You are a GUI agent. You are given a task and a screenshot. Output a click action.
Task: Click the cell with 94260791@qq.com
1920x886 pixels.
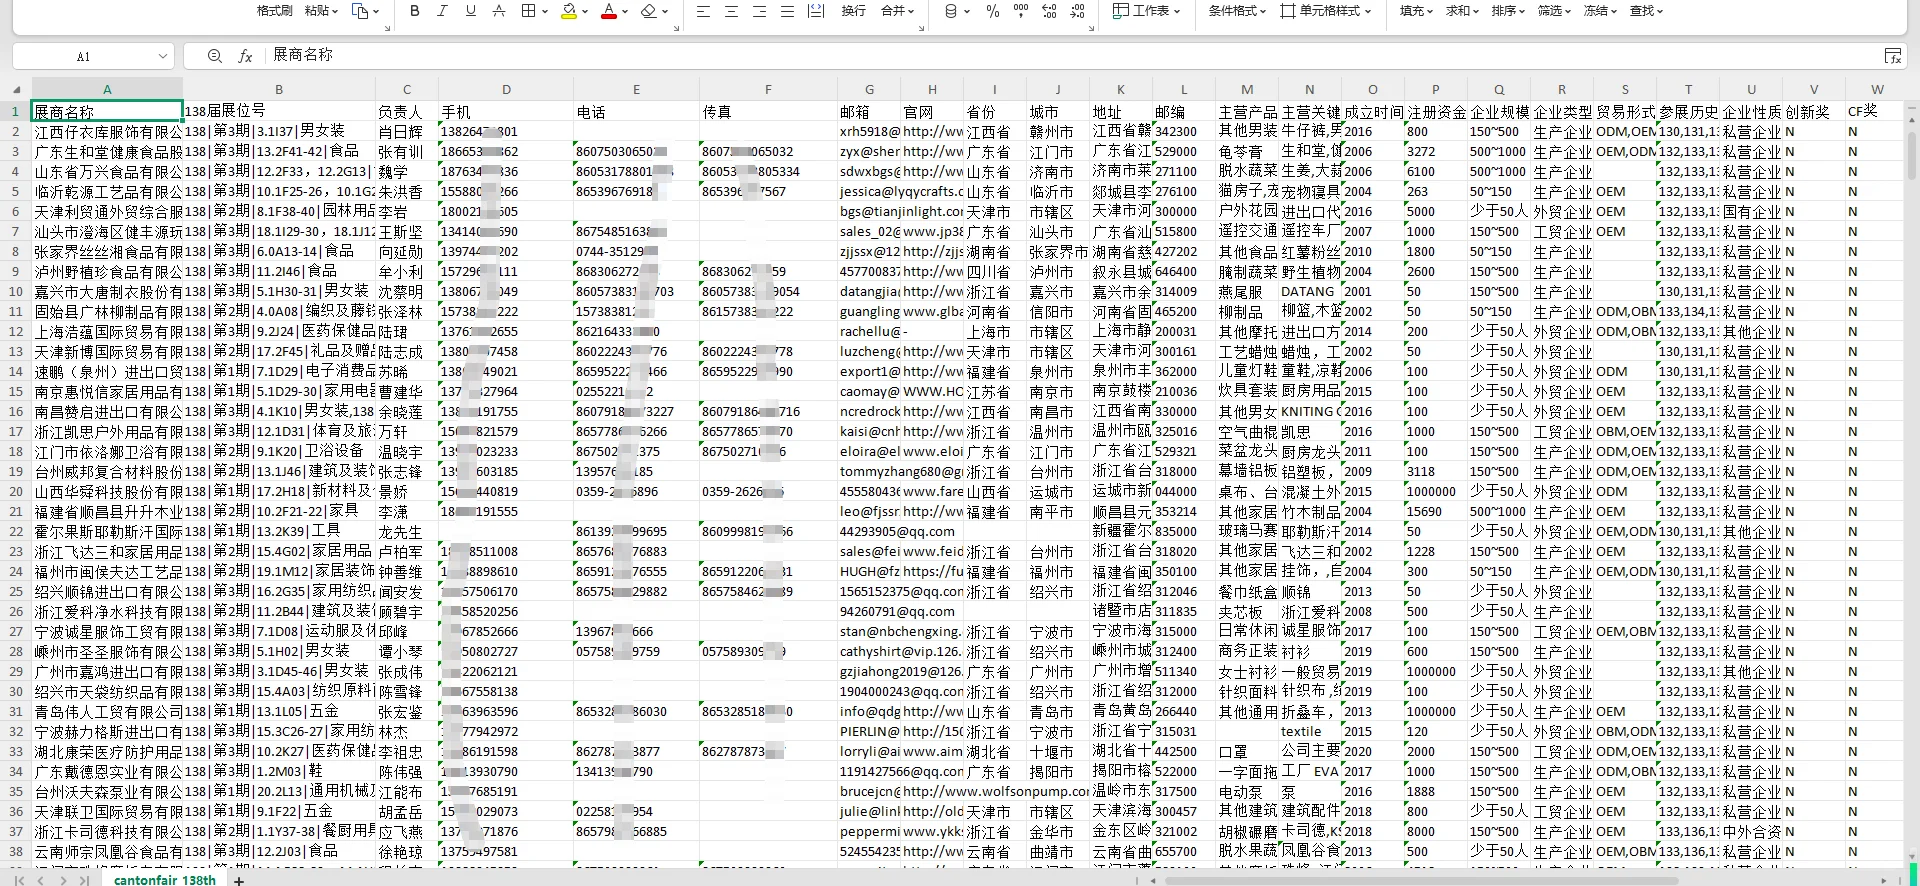point(869,611)
